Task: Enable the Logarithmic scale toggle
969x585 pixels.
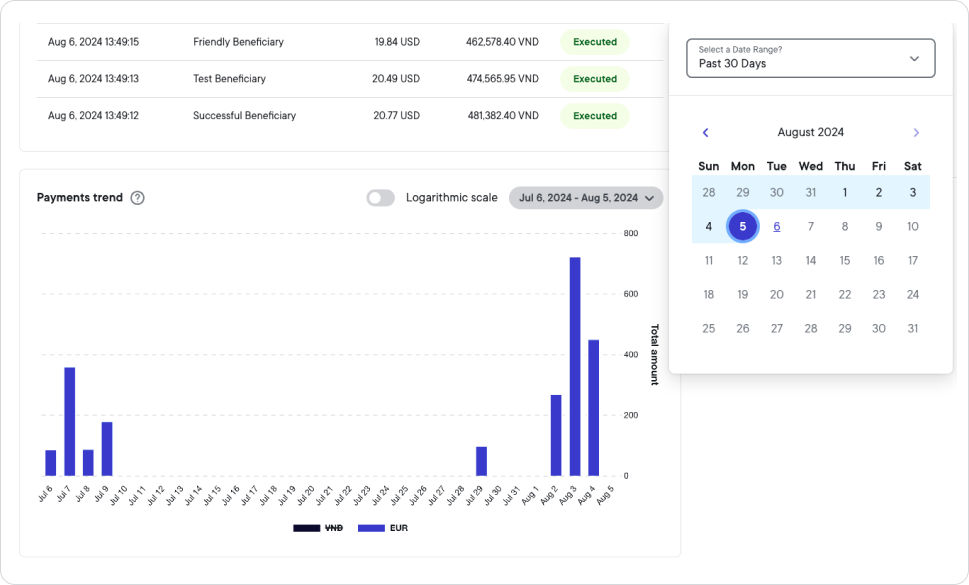Action: tap(380, 198)
